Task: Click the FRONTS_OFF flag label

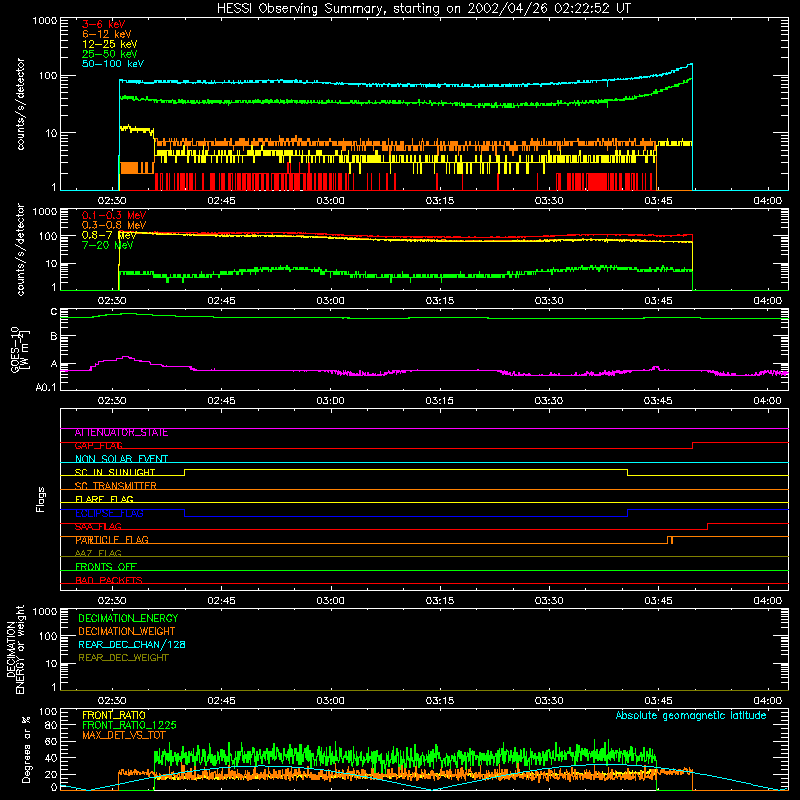Action: pyautogui.click(x=106, y=567)
